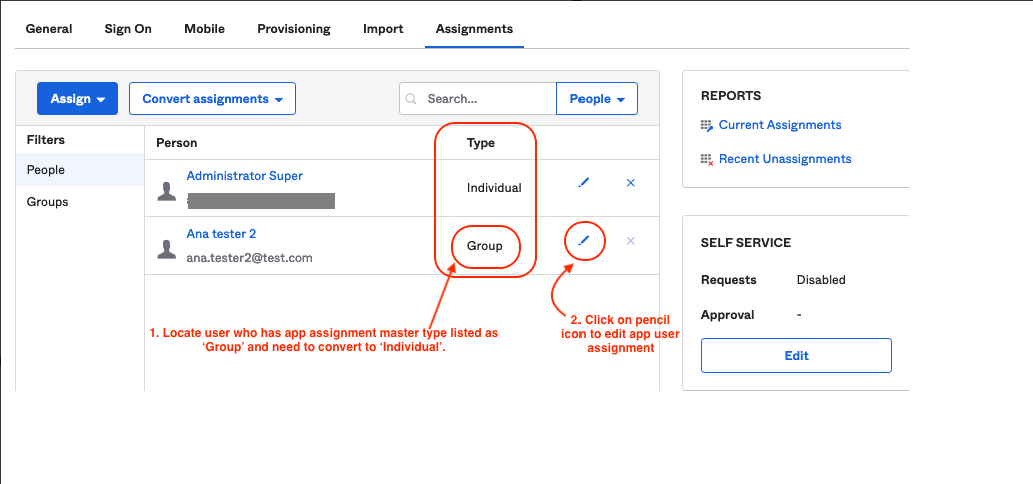Click the Type column header
Image resolution: width=1033 pixels, height=484 pixels.
tap(481, 143)
